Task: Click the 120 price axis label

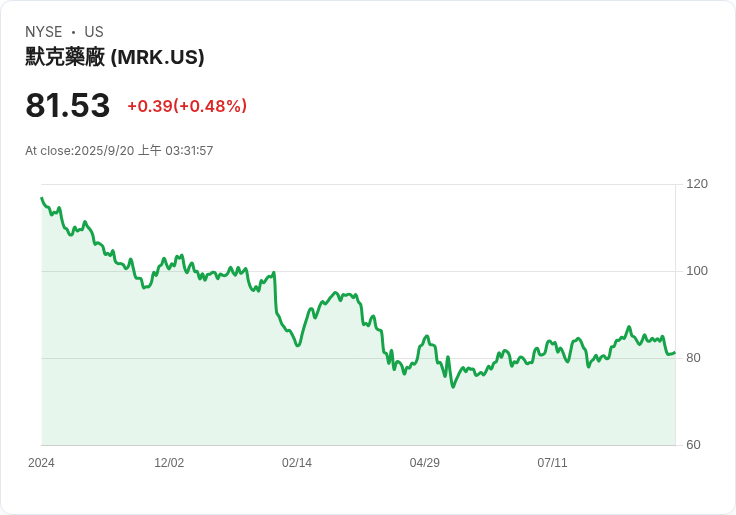Action: (697, 184)
